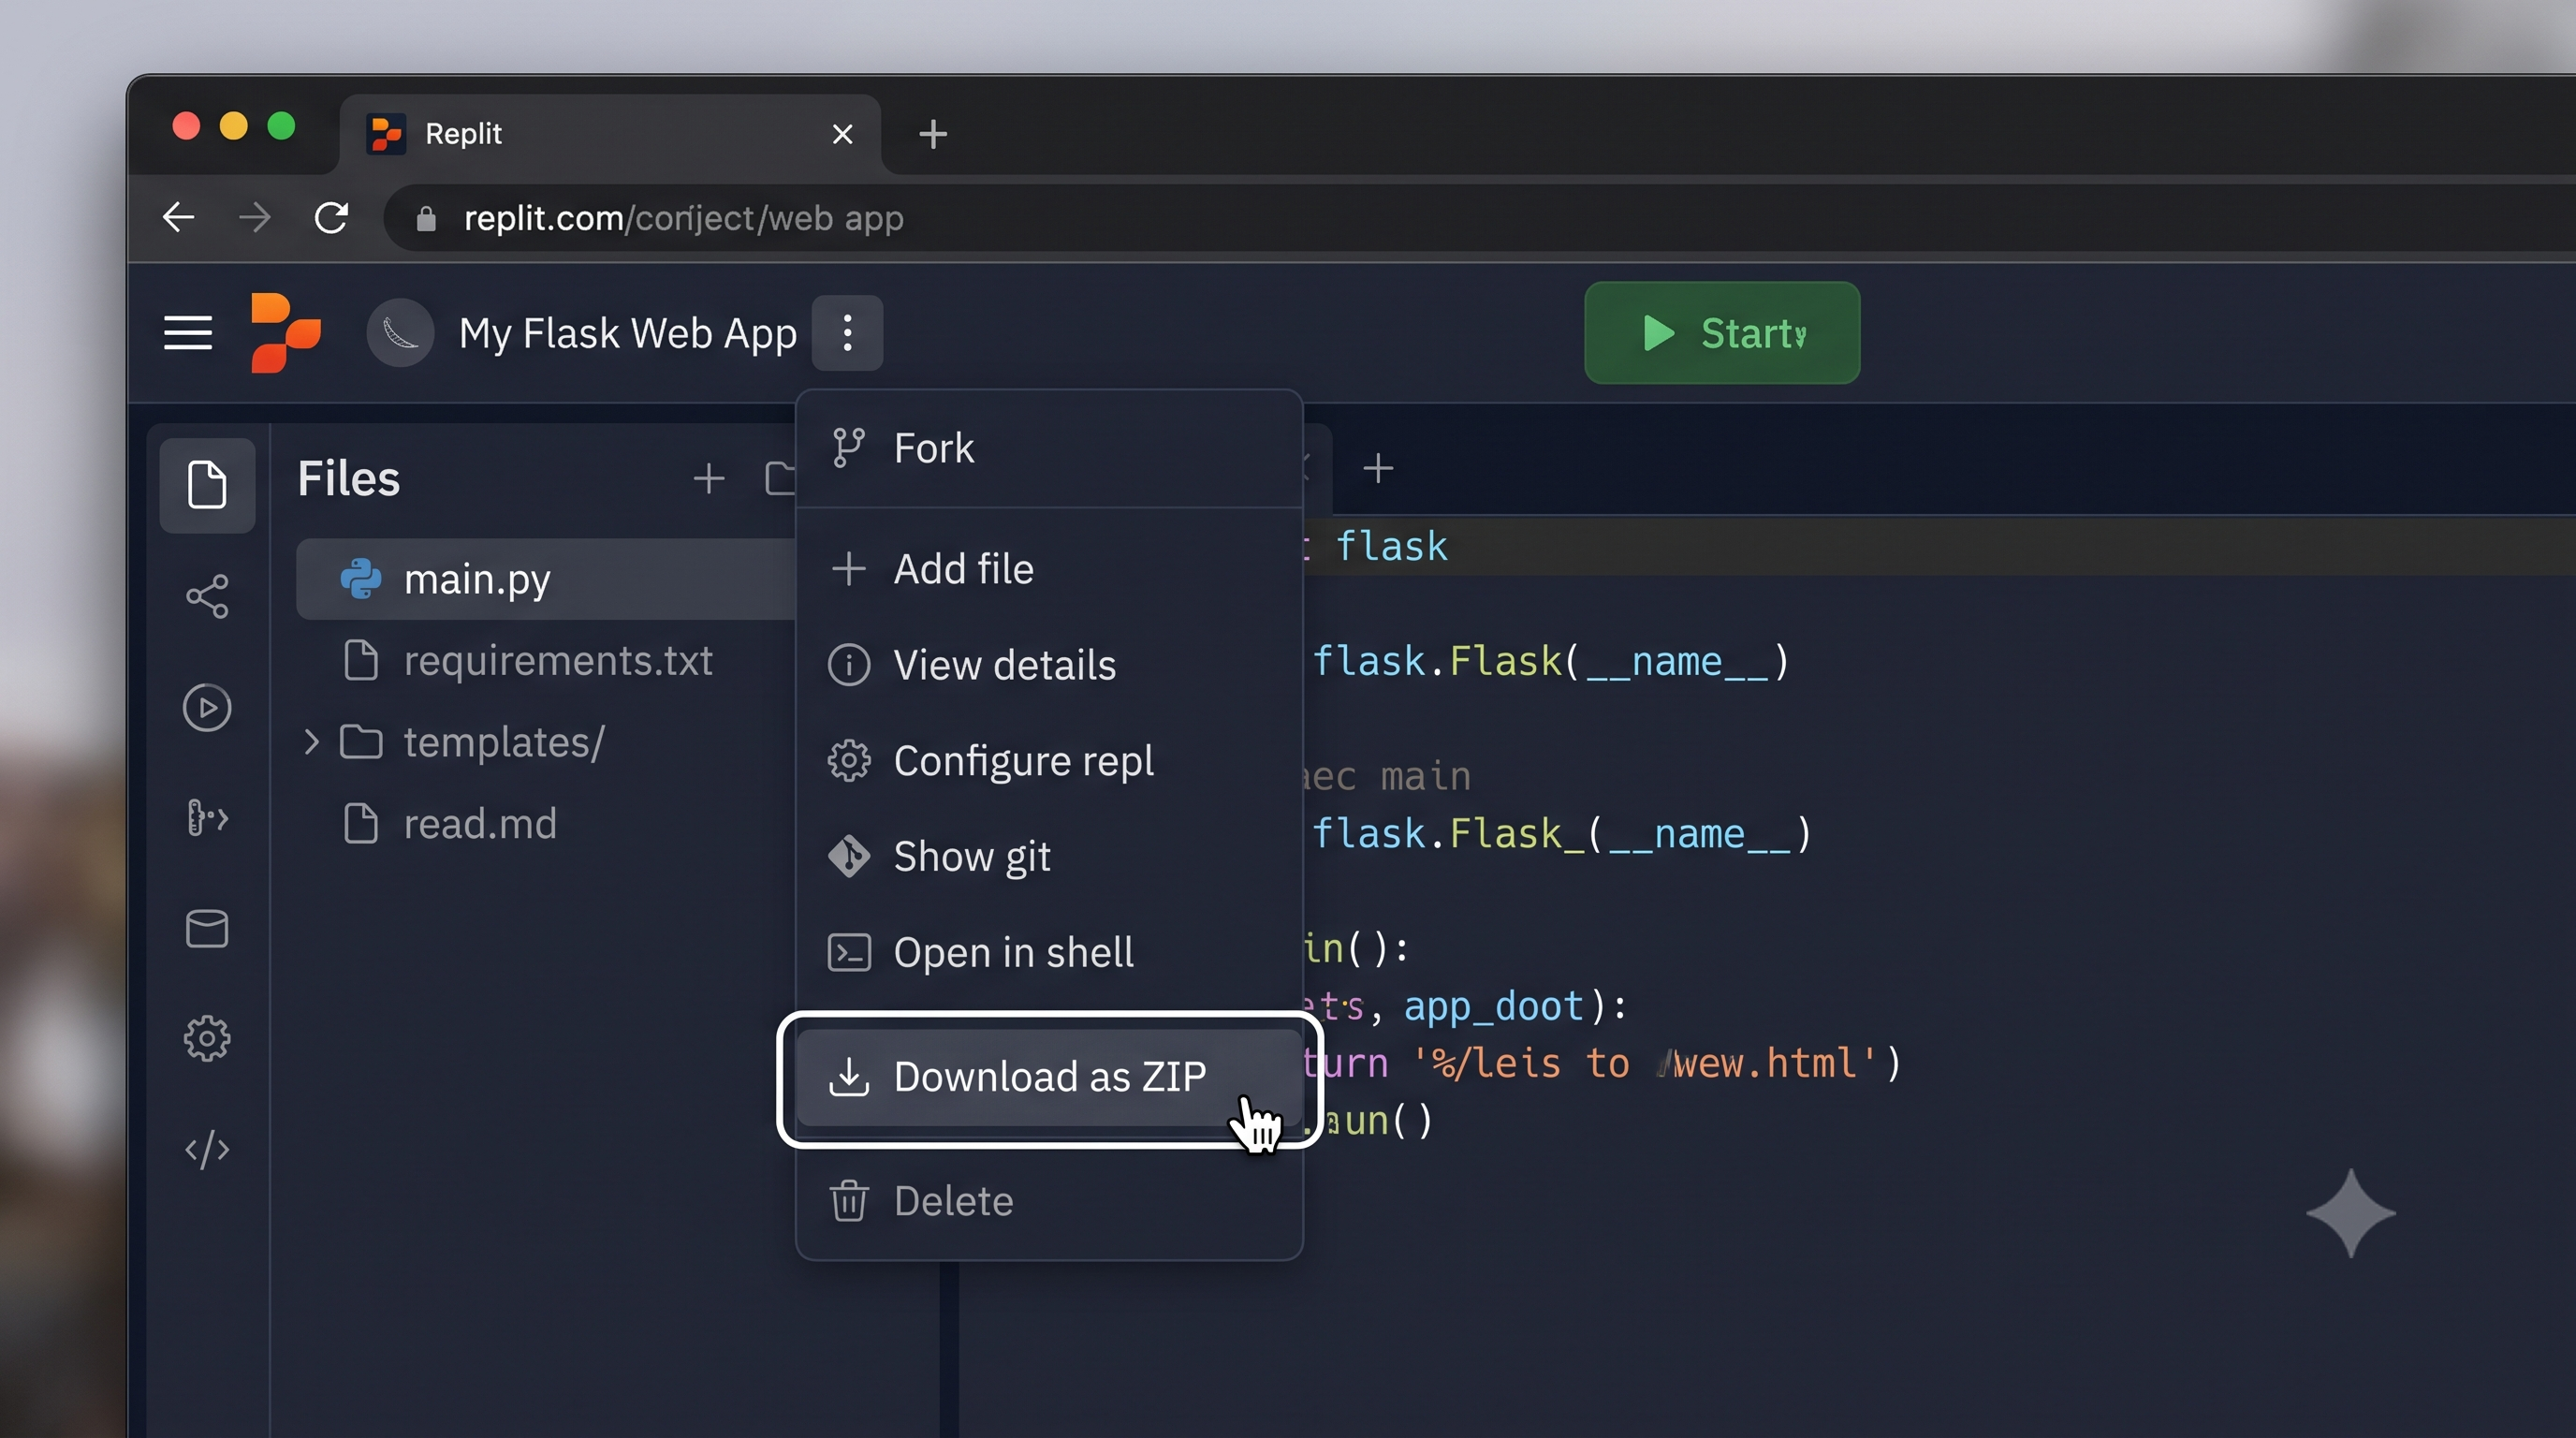
Task: Open the hamburger menu
Action: click(188, 333)
